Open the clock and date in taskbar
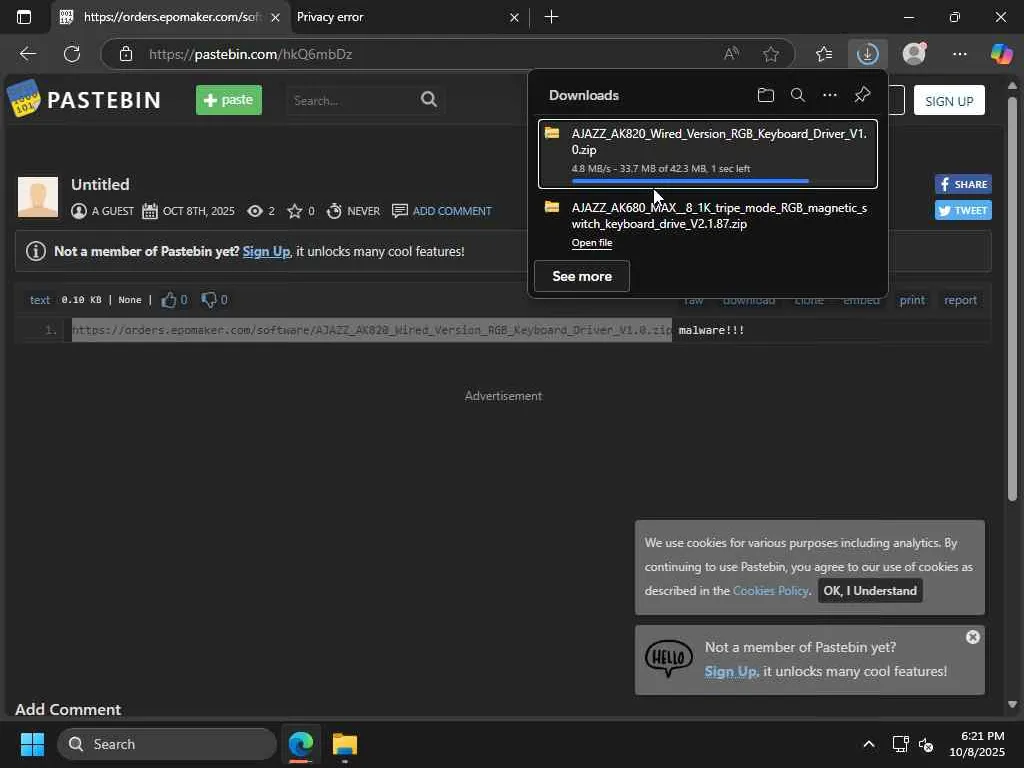 [976, 744]
